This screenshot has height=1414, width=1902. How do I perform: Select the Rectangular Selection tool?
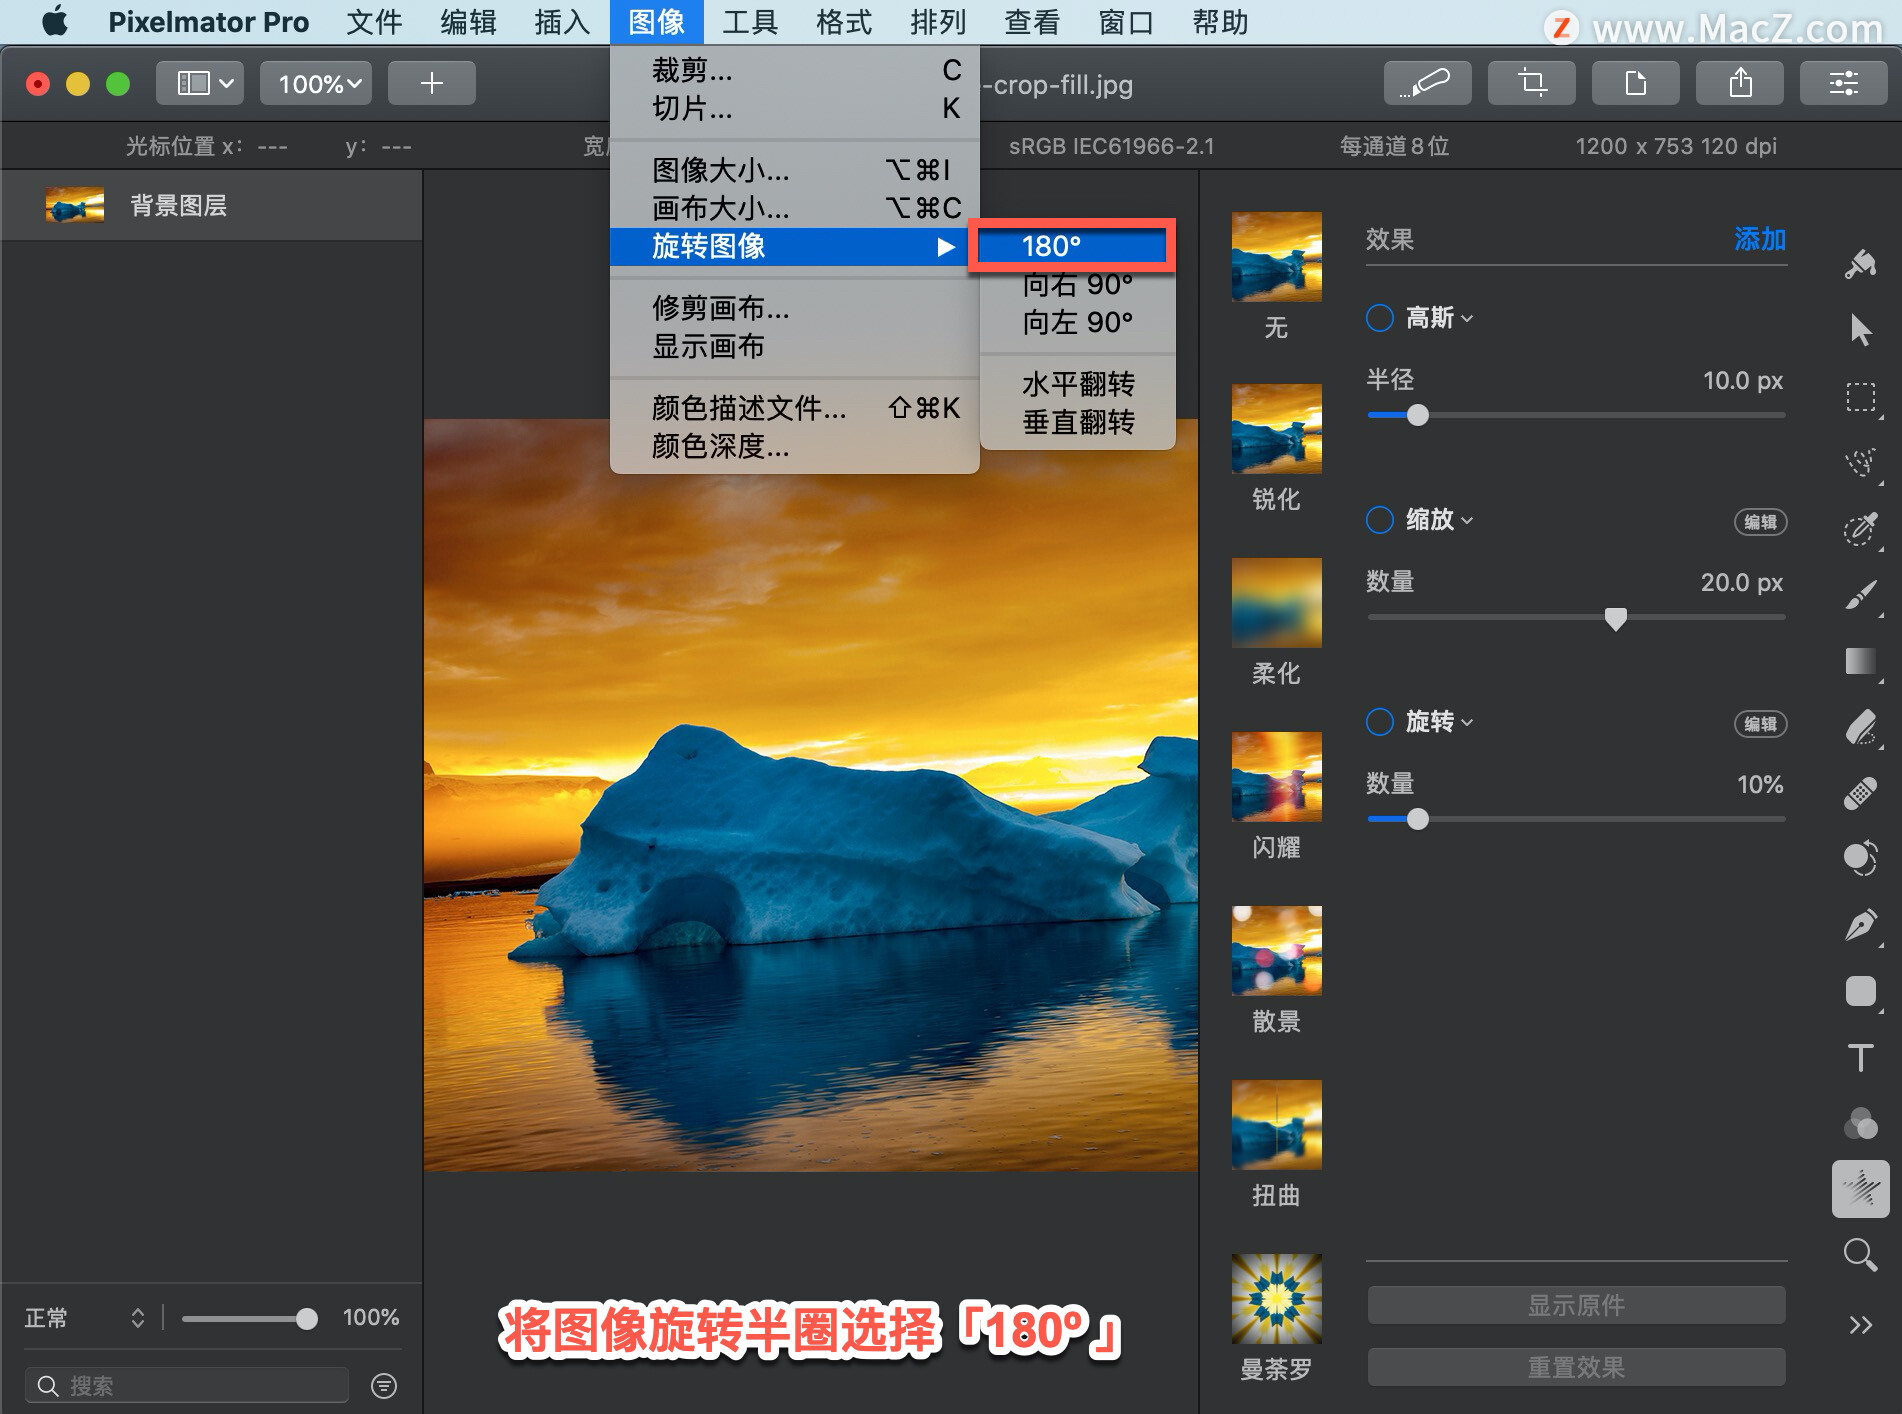pos(1860,397)
